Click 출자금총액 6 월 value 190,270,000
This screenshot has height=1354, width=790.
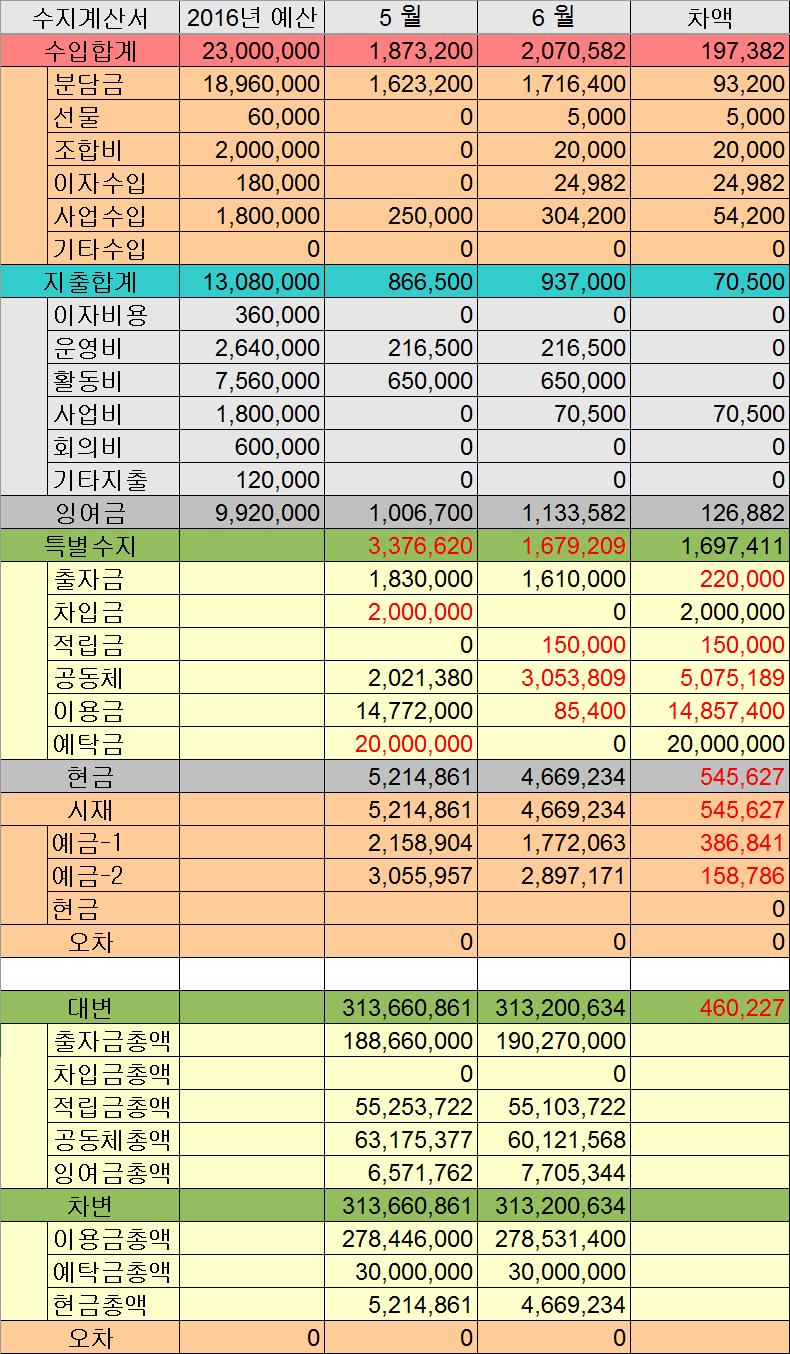tap(554, 1041)
